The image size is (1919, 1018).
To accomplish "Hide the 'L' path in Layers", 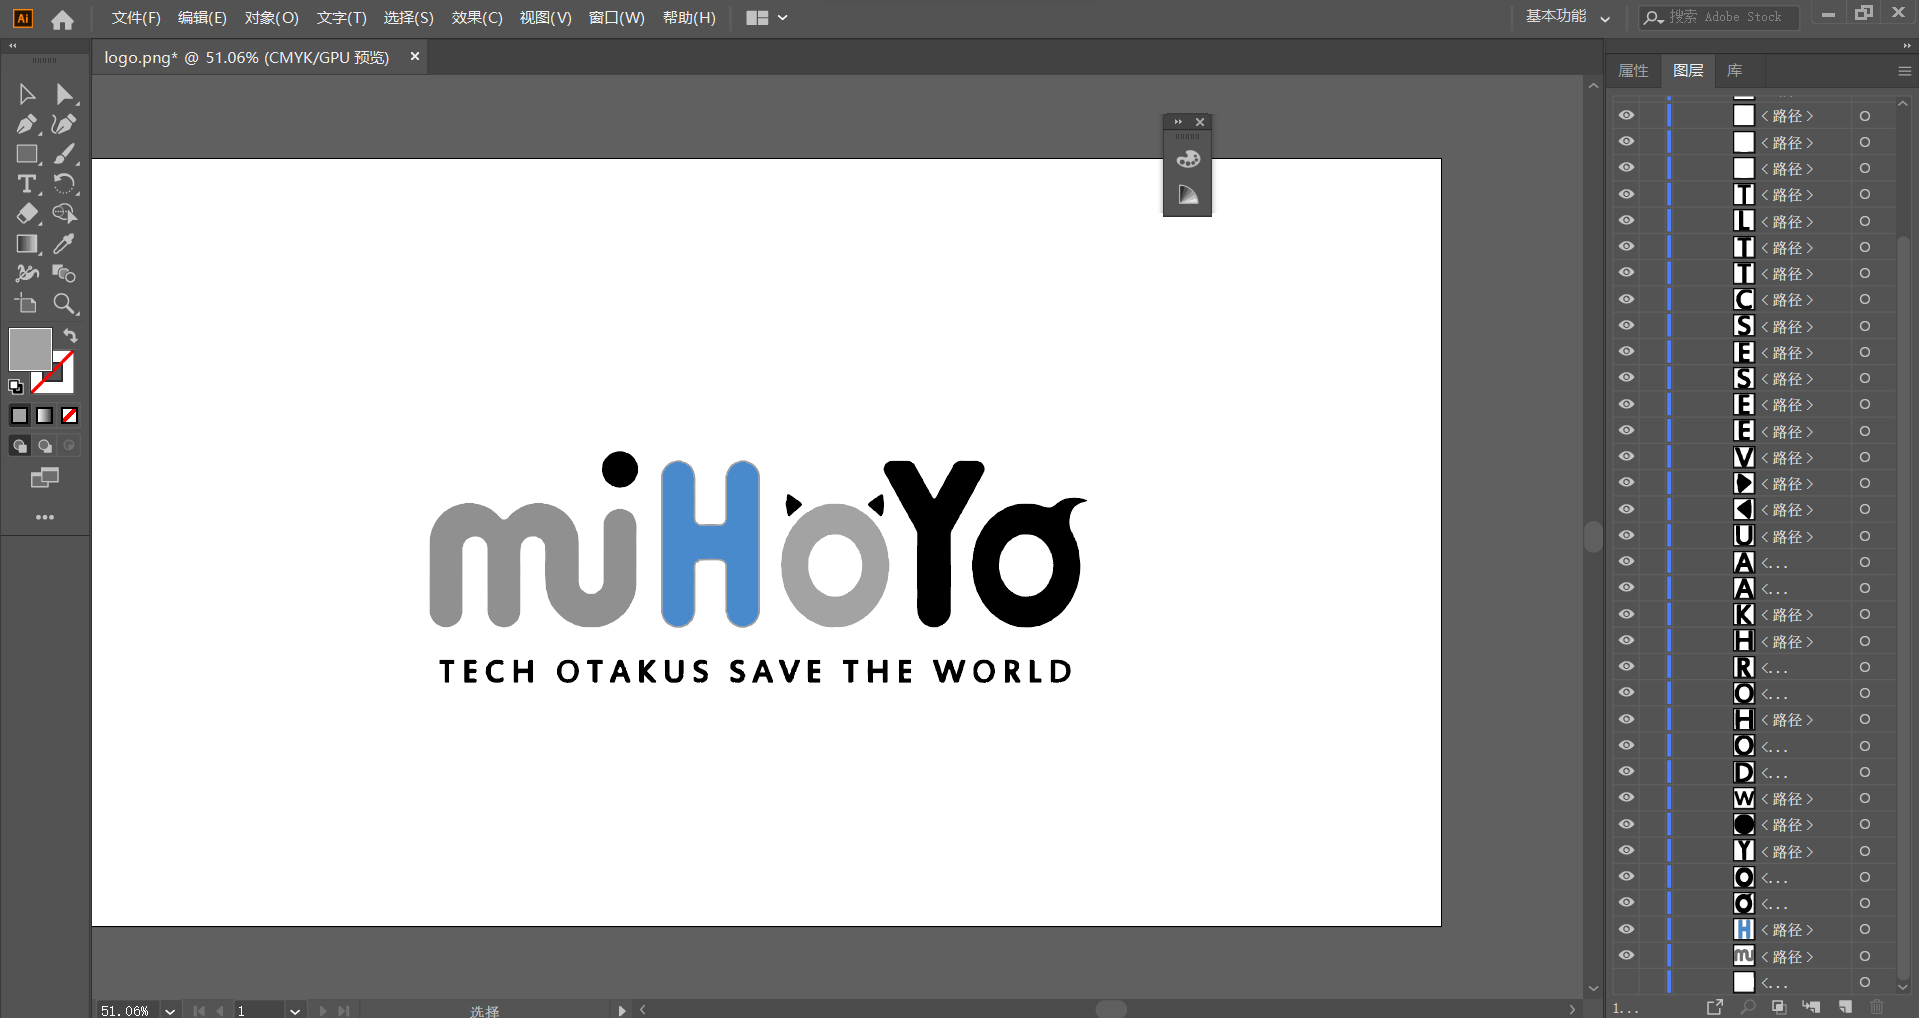I will tap(1627, 221).
